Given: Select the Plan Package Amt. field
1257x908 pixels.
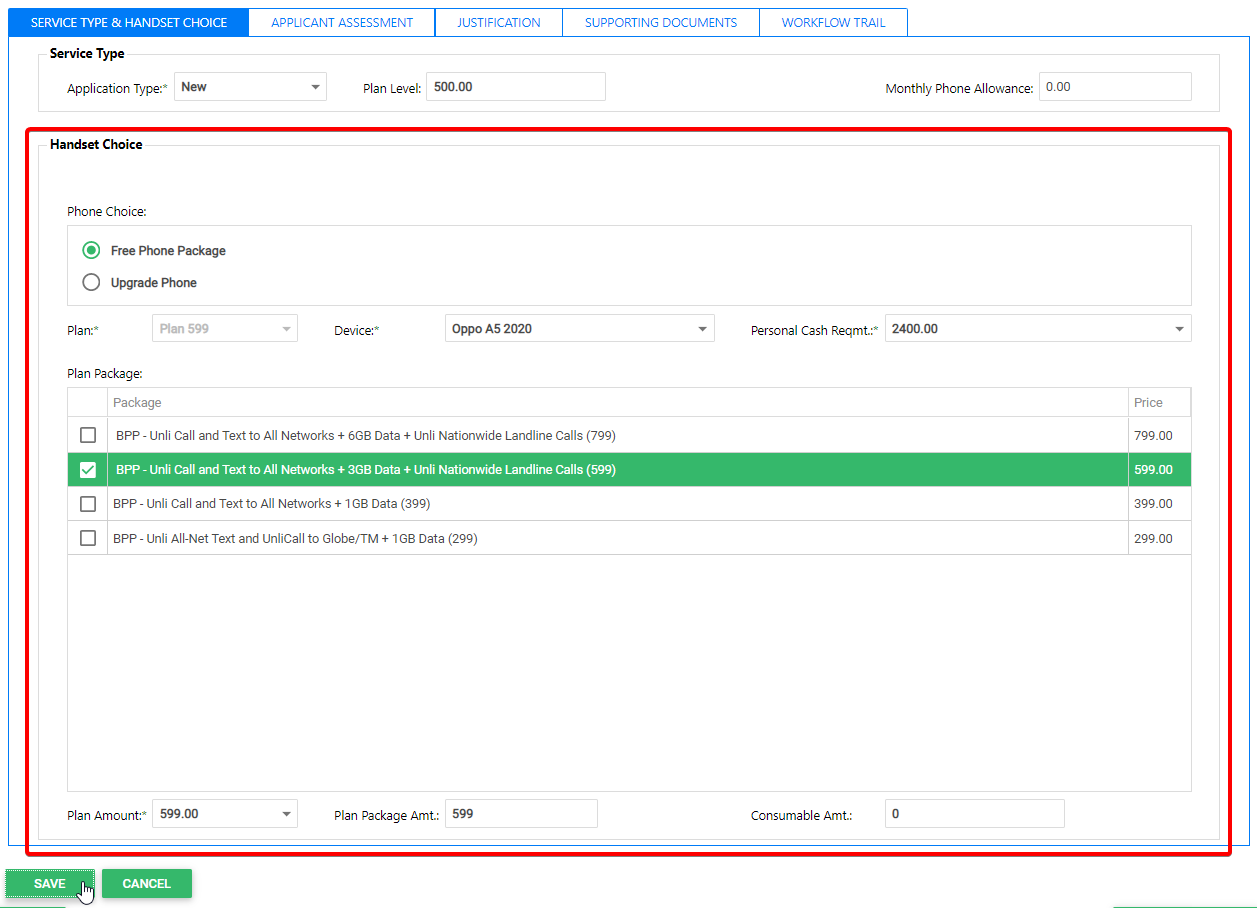Looking at the screenshot, I should click(x=520, y=814).
